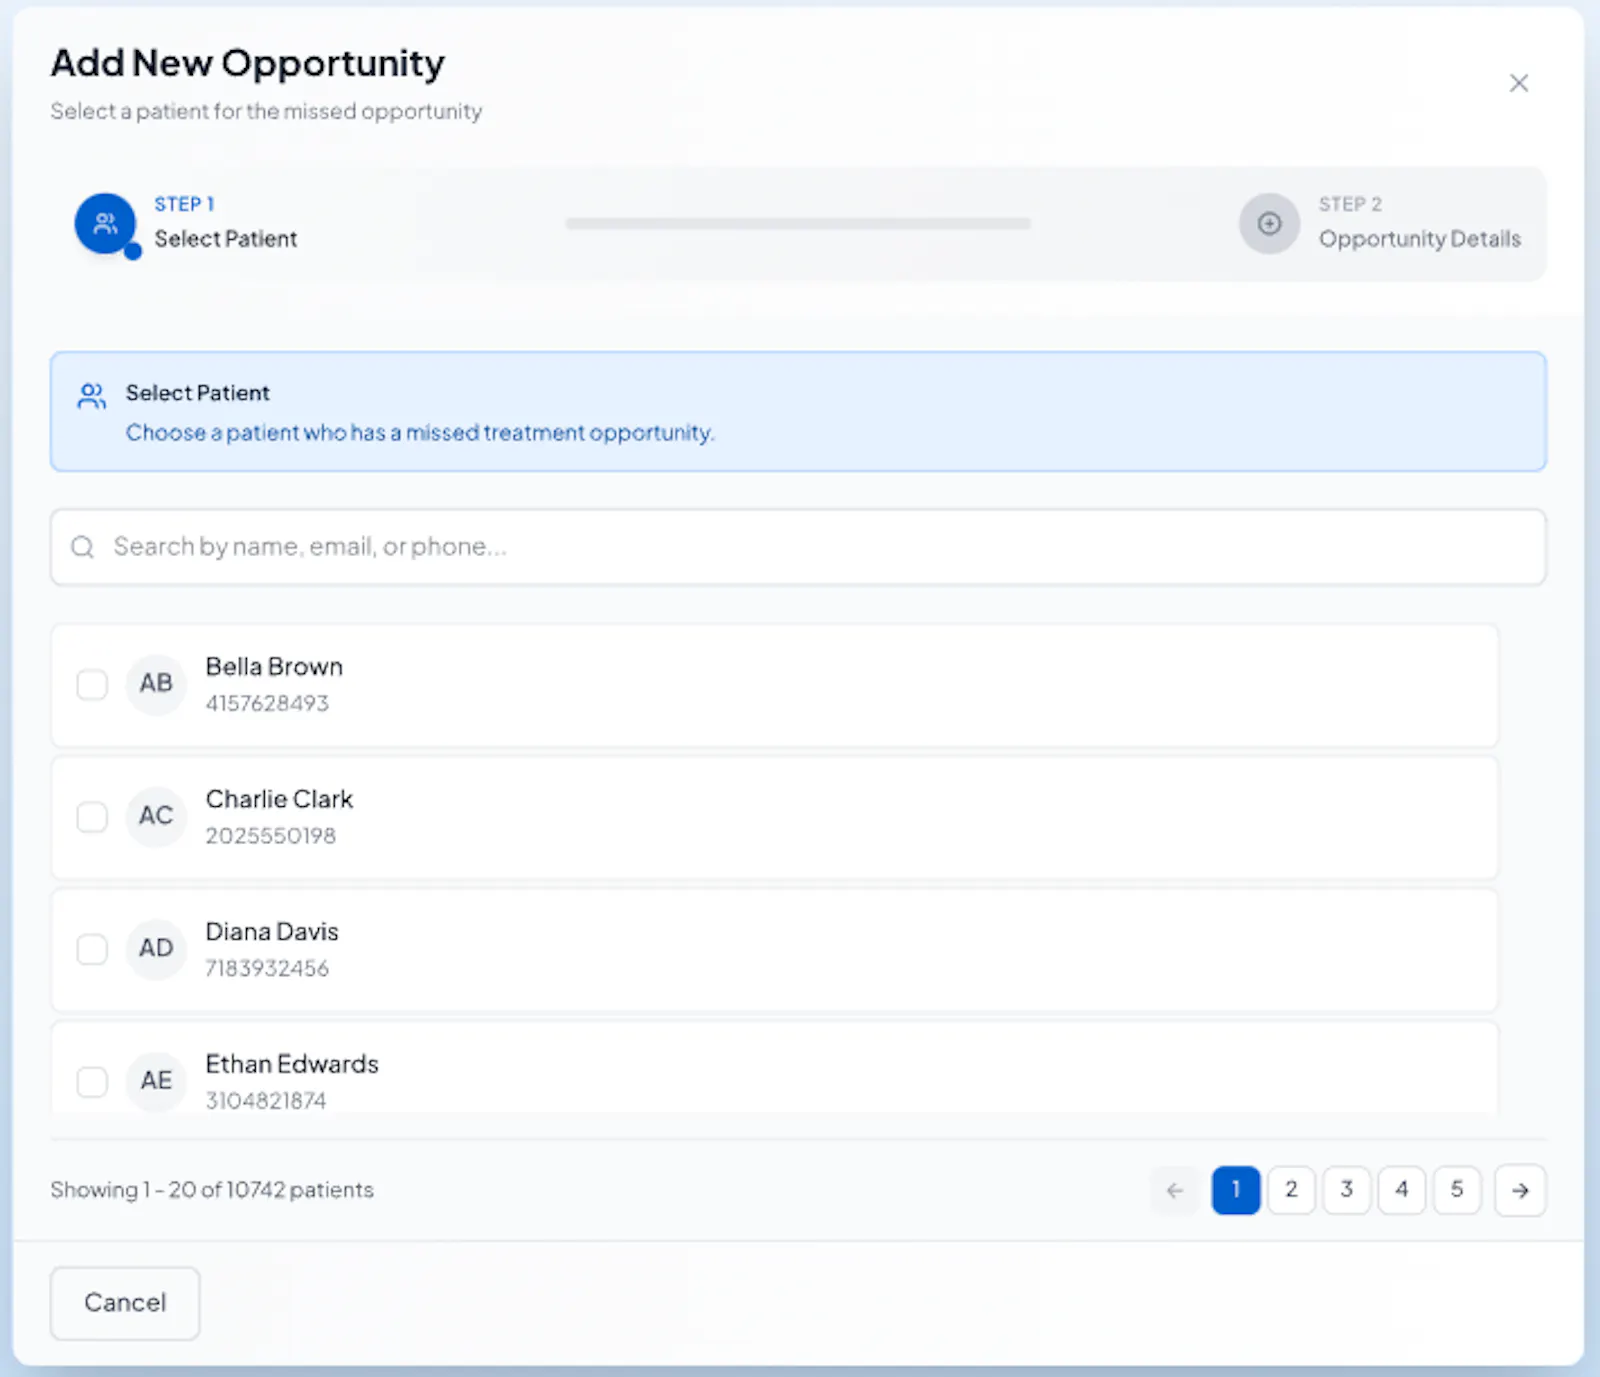
Task: Click phone number 4157628493
Action: [267, 703]
